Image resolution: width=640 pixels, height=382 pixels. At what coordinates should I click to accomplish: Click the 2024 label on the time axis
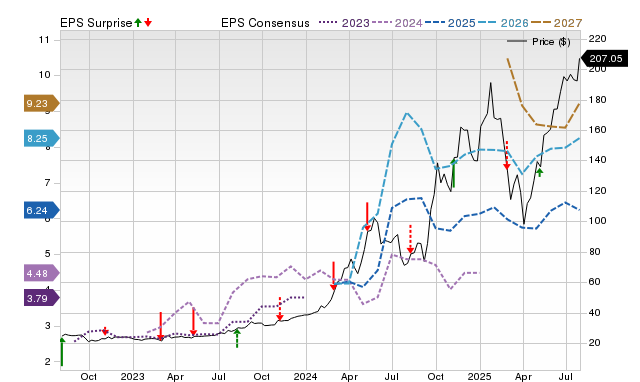pyautogui.click(x=305, y=376)
